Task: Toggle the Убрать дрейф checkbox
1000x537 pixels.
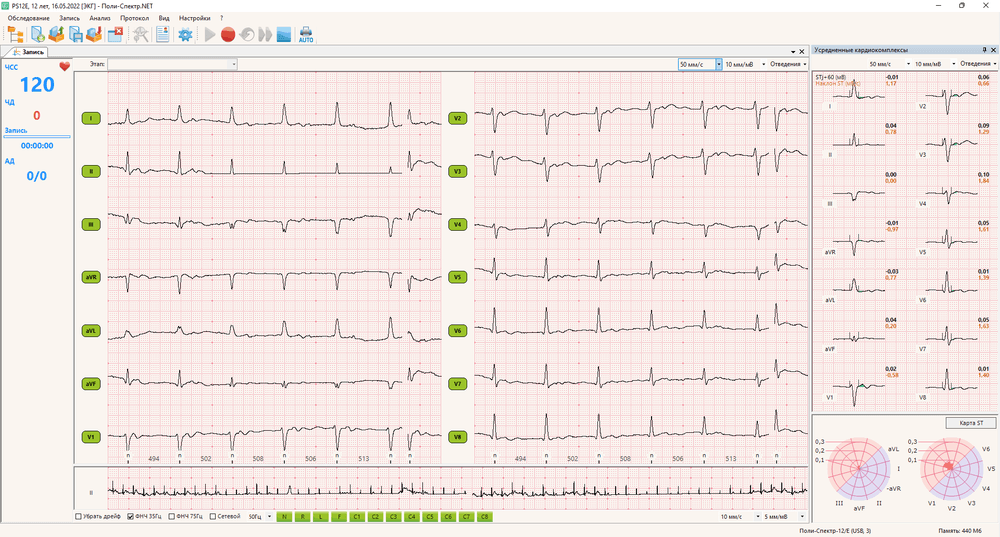Action: tap(78, 517)
